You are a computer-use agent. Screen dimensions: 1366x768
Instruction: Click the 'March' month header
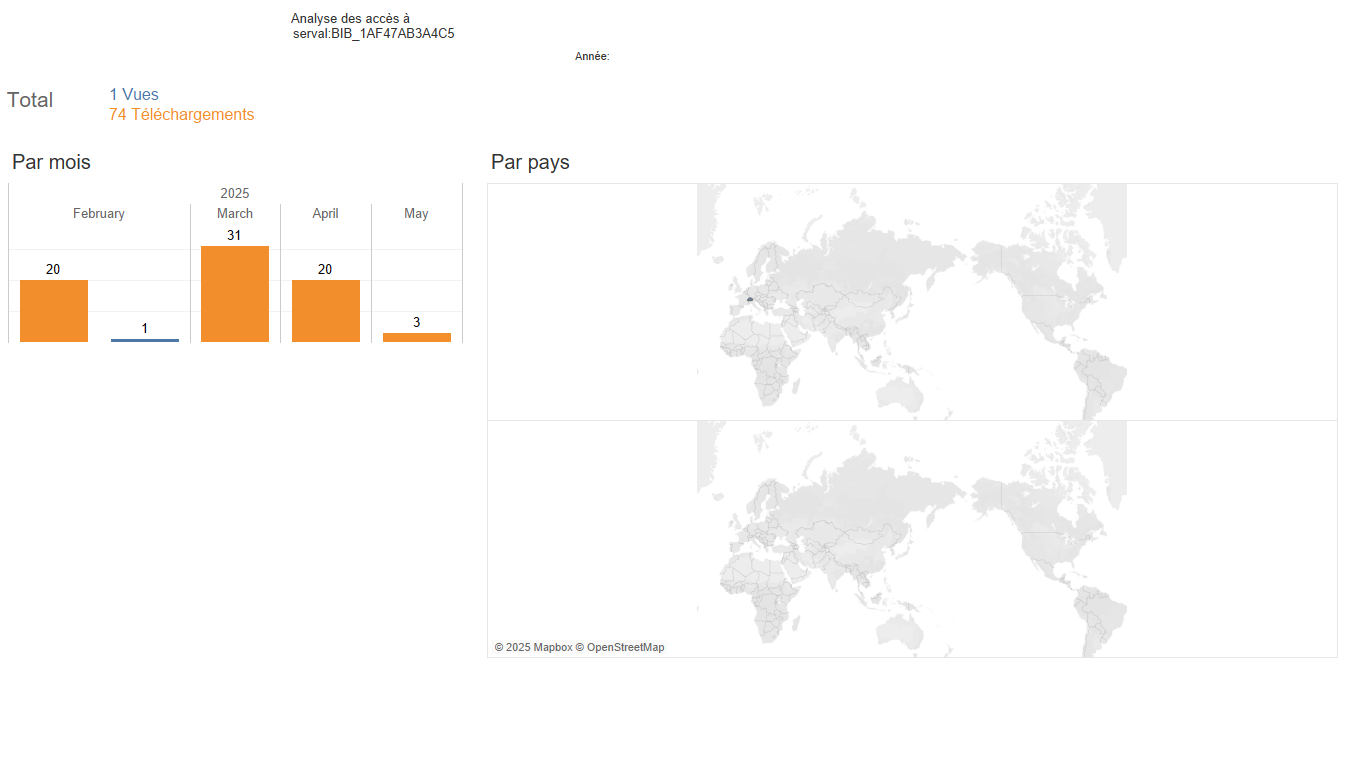pyautogui.click(x=235, y=214)
